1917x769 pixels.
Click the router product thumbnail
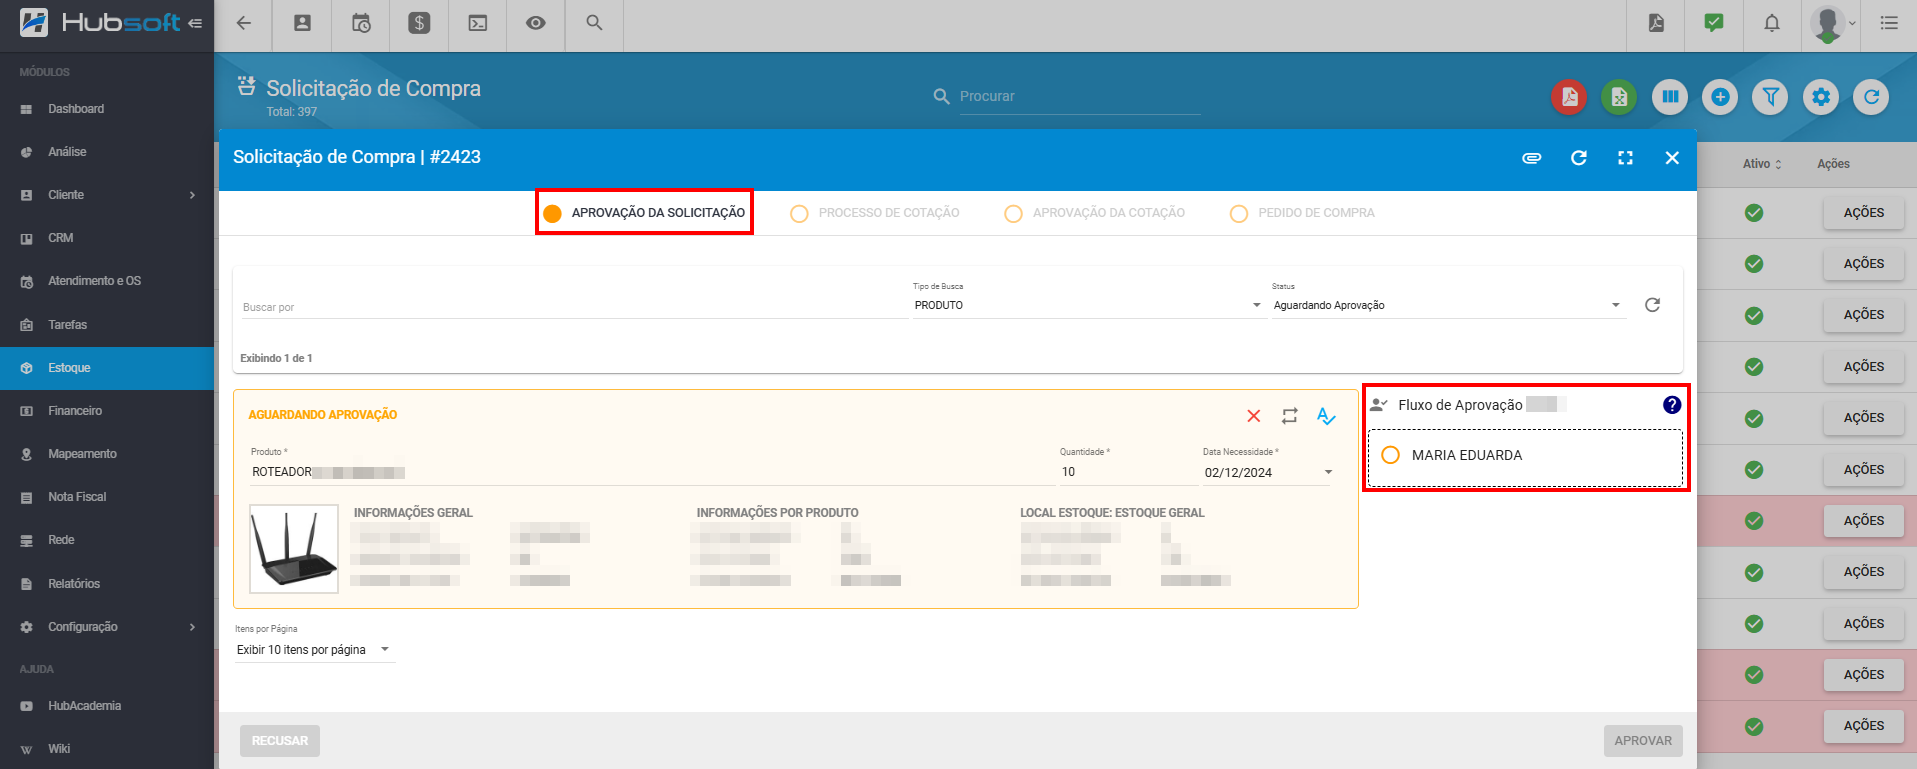pos(294,549)
